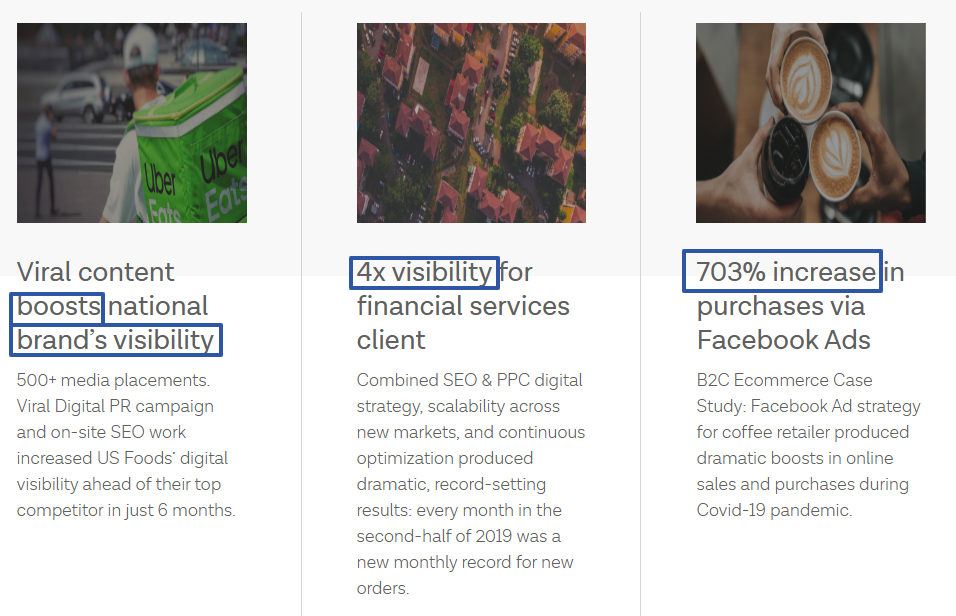Open the coffee cups toast image

[x=811, y=123]
